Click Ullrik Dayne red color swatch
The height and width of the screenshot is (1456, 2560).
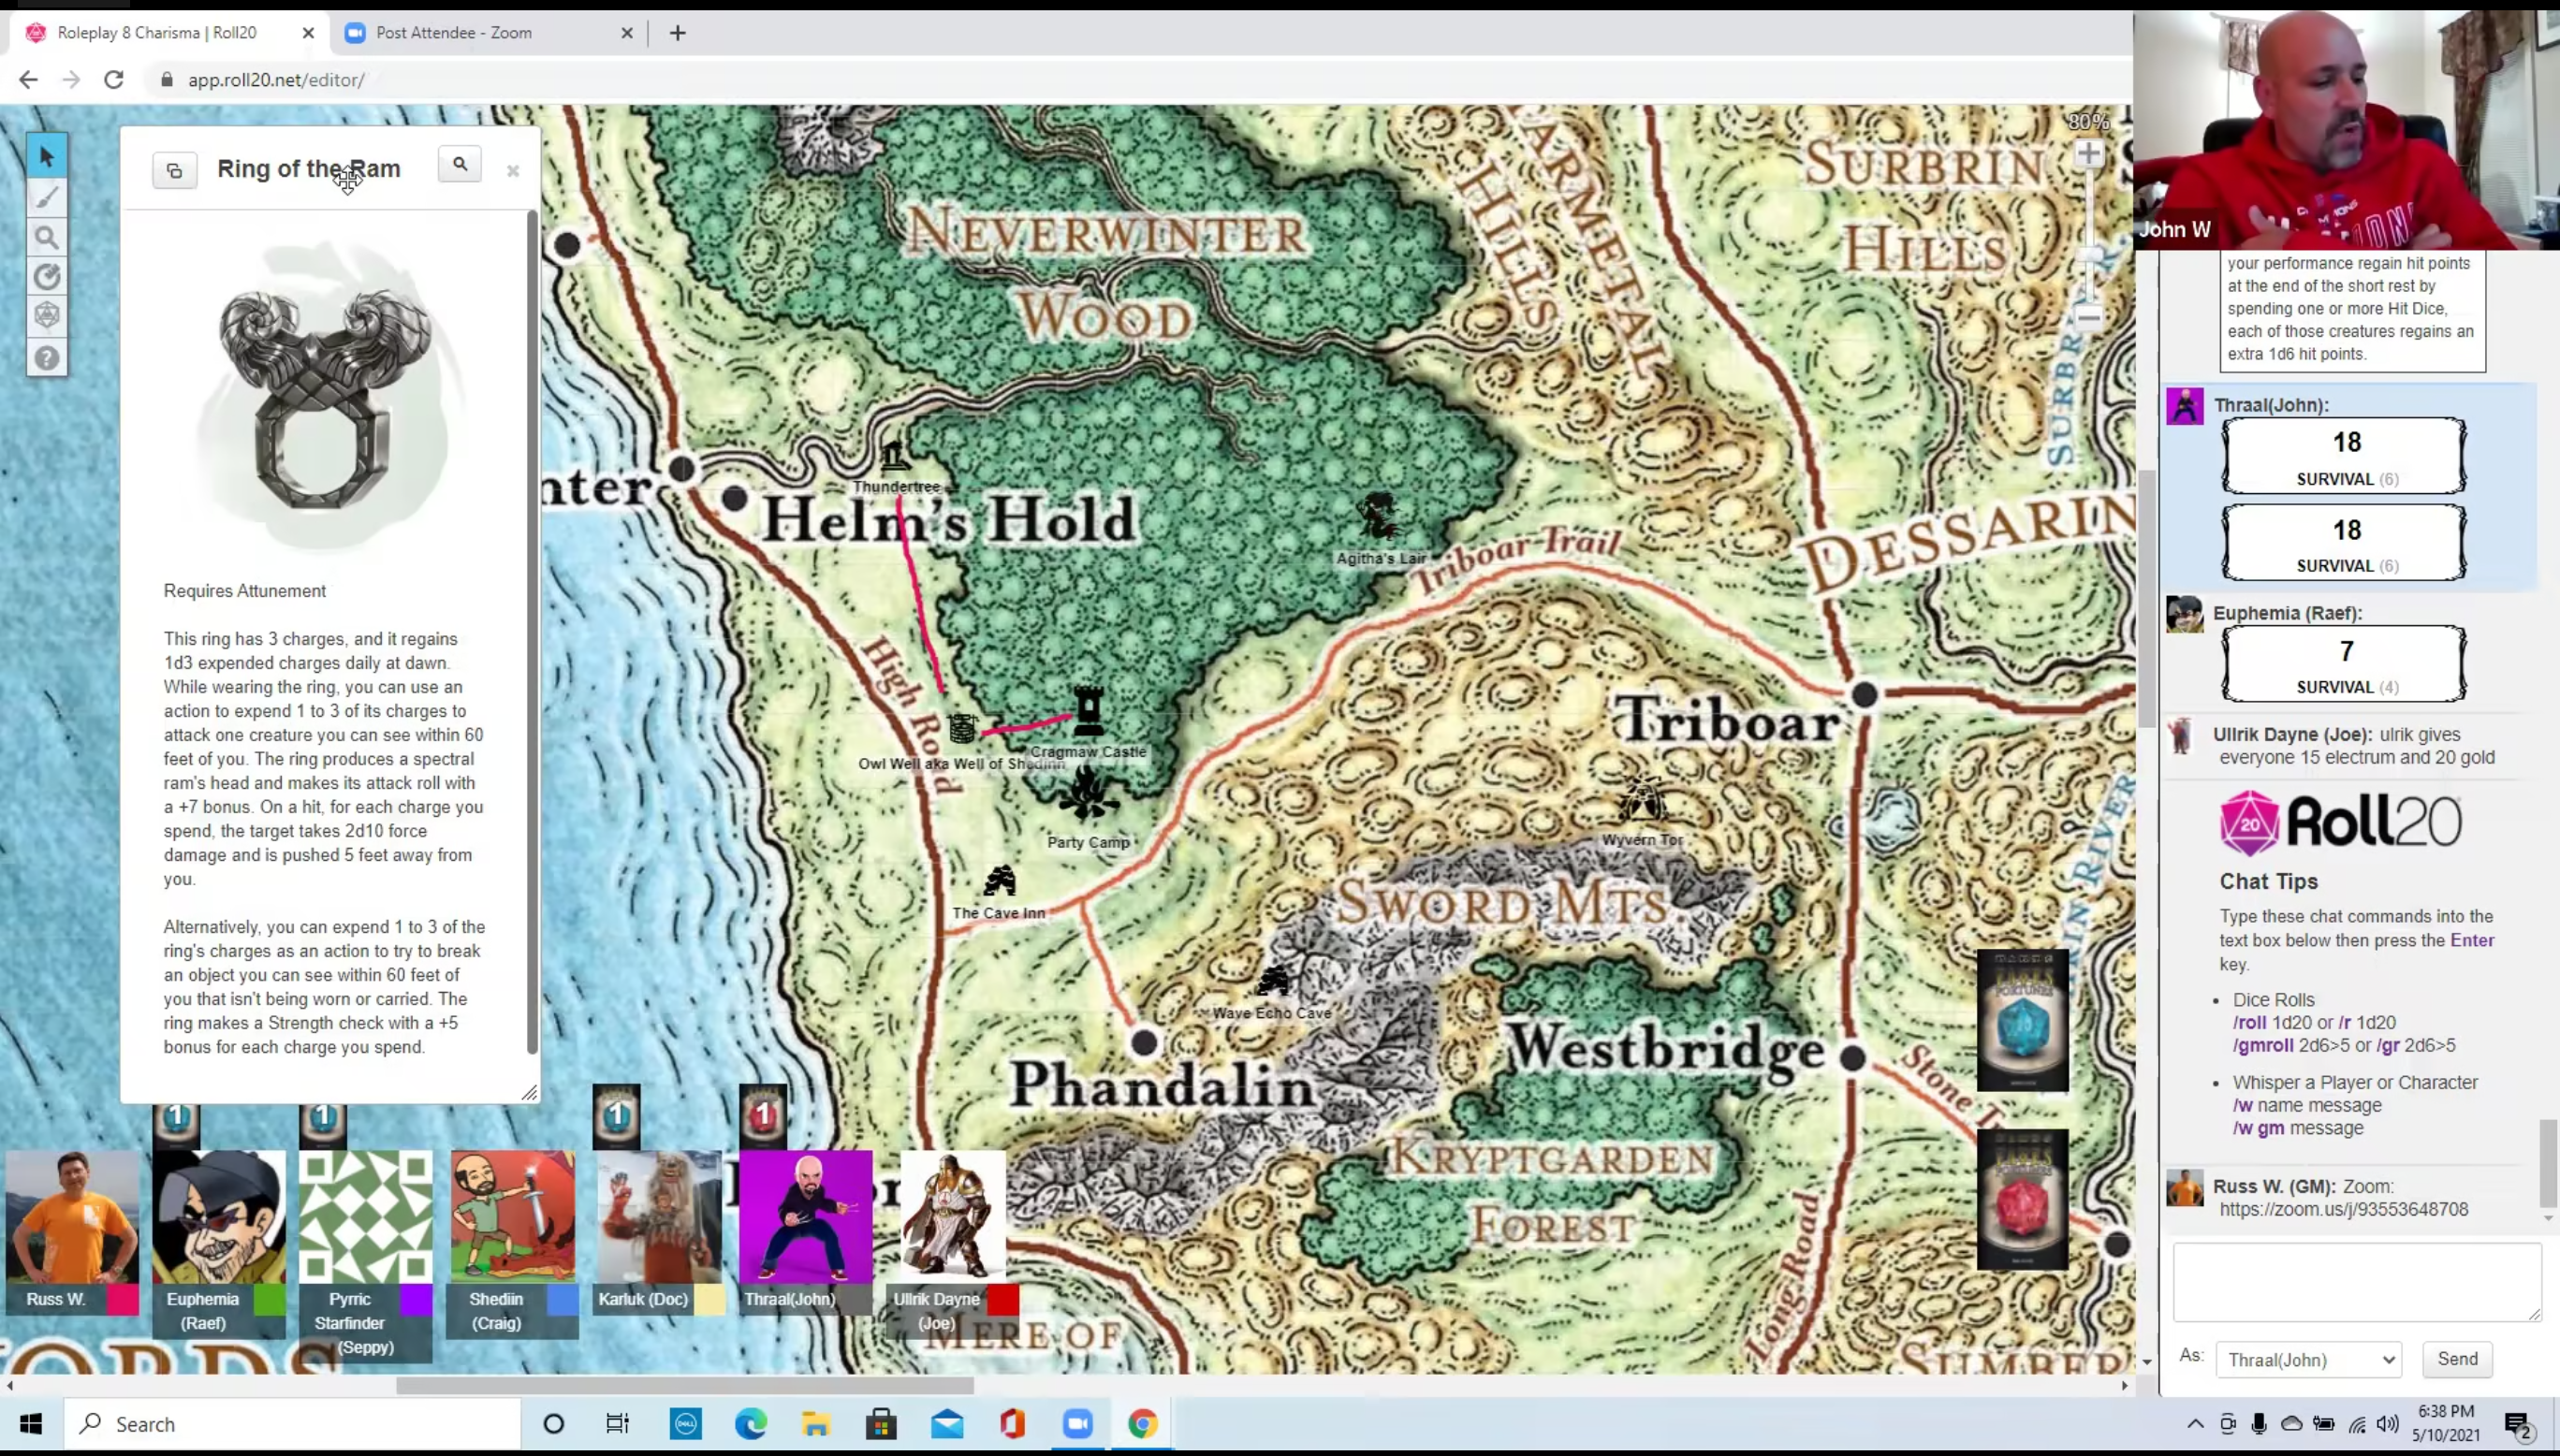point(1003,1299)
